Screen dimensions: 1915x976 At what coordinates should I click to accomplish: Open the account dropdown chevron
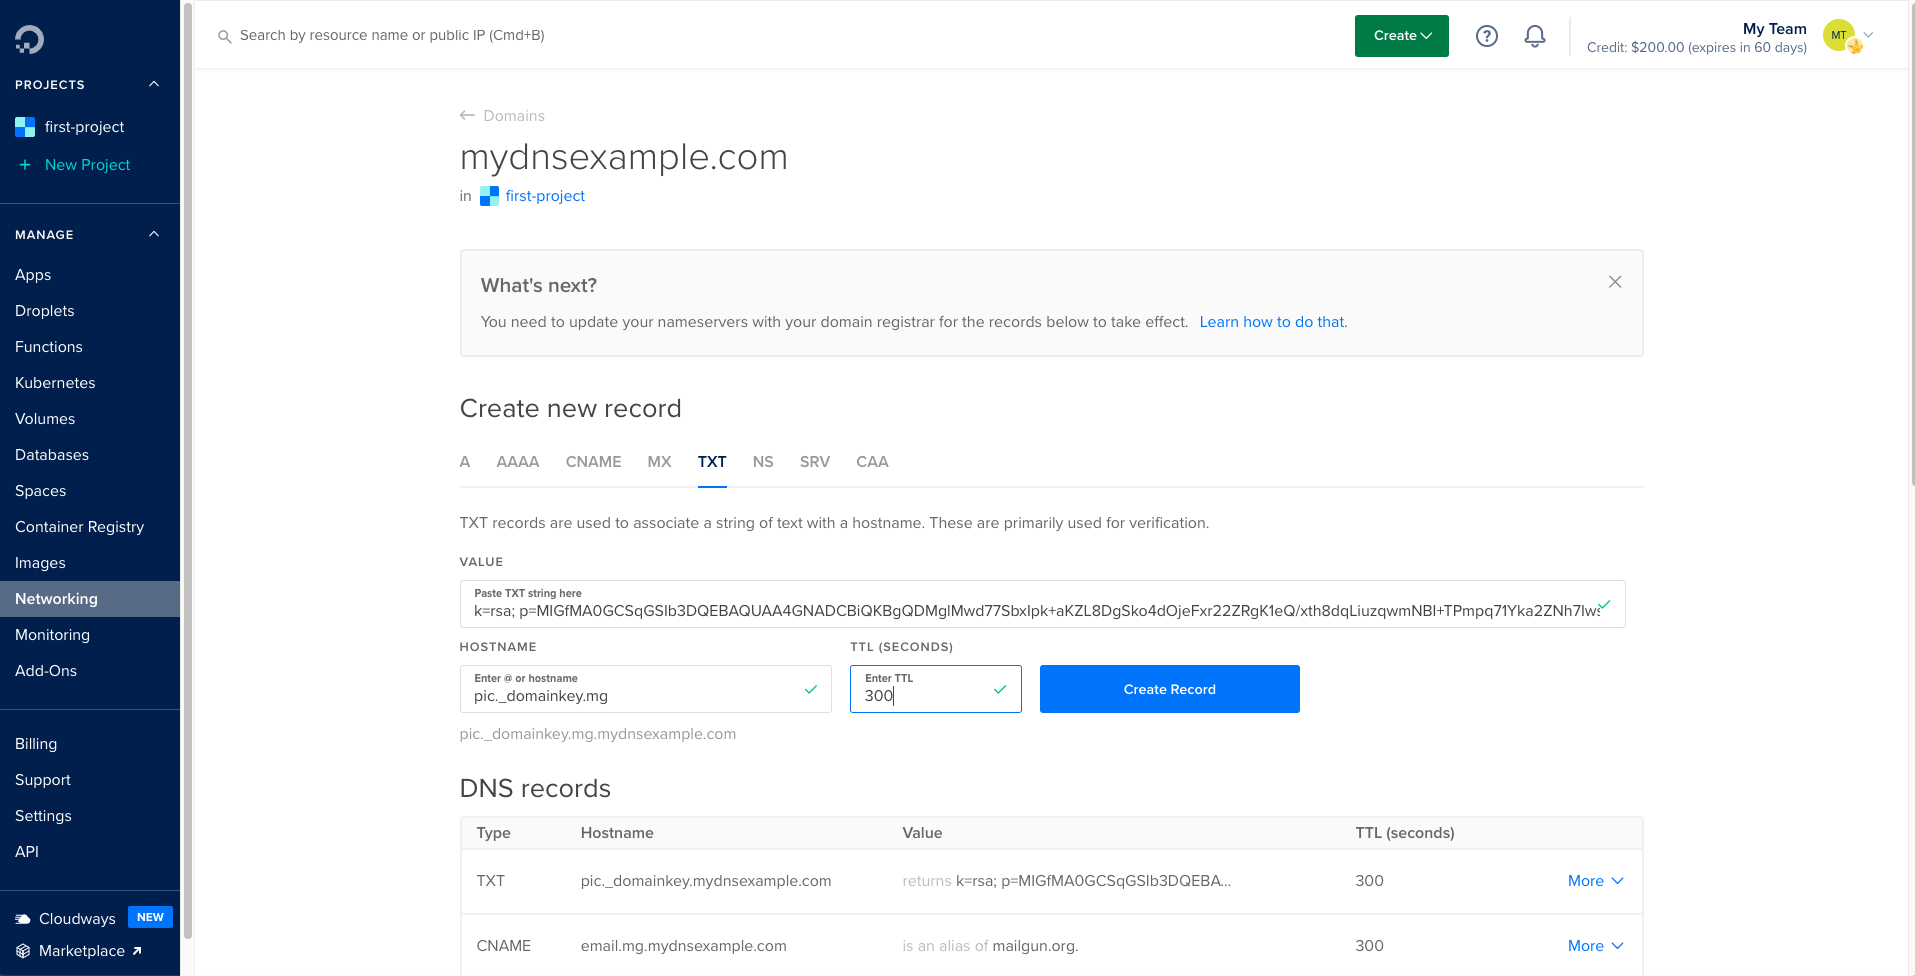point(1868,35)
